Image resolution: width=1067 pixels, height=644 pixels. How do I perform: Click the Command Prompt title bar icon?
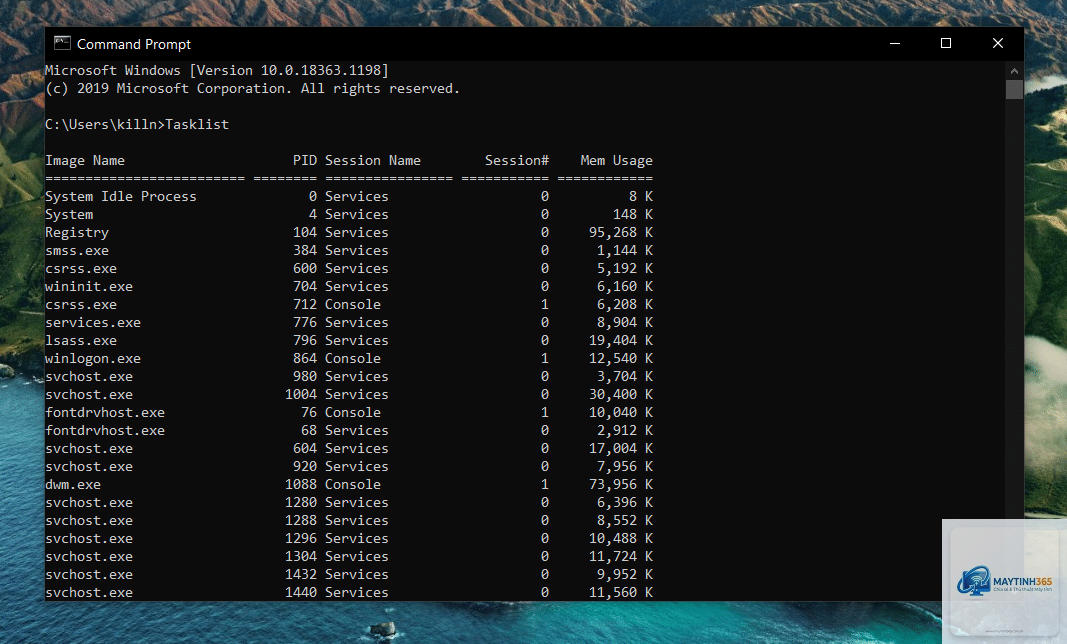coord(62,44)
